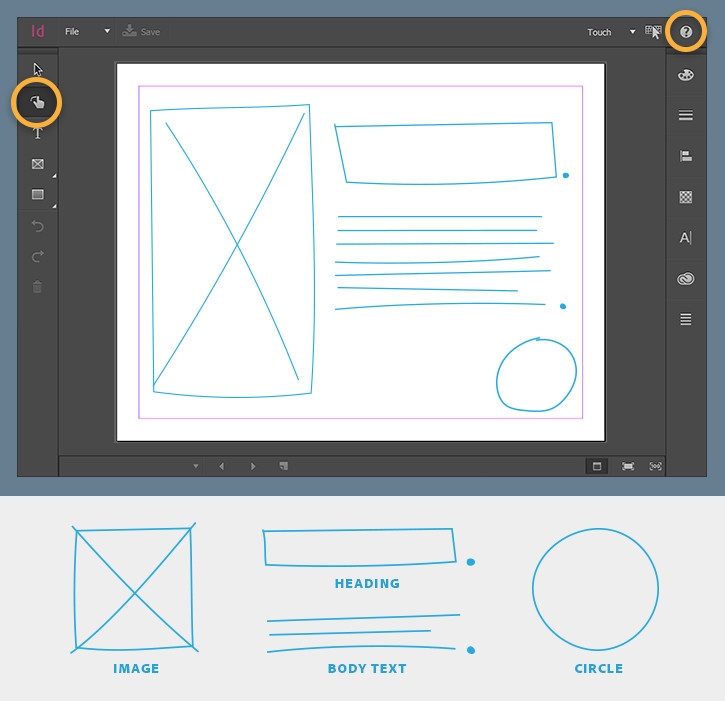Screen dimensions: 725x701
Task: Expand the File menu dropdown arrow
Action: coord(107,31)
